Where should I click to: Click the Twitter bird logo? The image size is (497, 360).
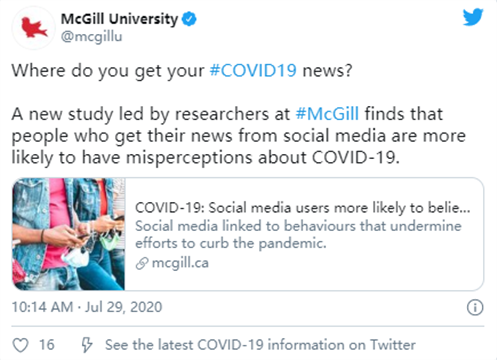click(473, 17)
